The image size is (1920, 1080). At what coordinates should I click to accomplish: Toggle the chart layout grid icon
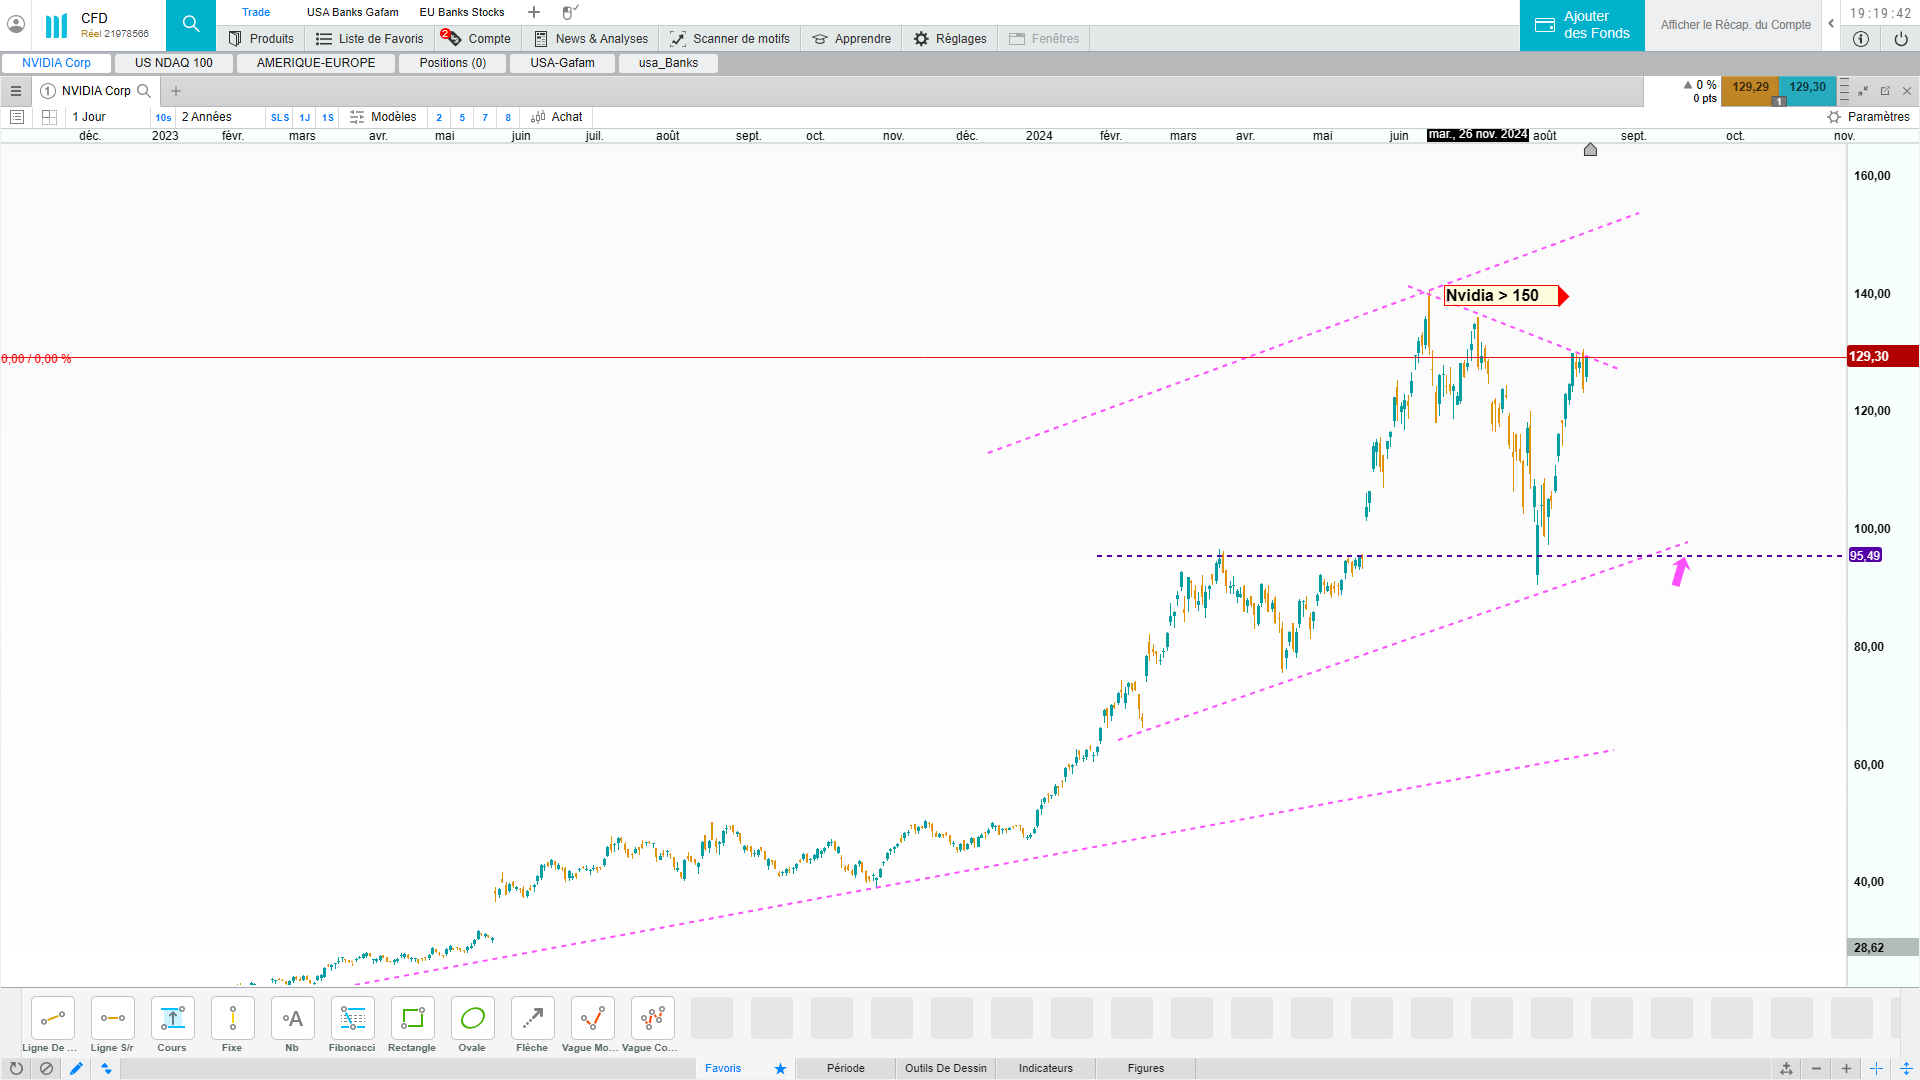click(x=49, y=117)
